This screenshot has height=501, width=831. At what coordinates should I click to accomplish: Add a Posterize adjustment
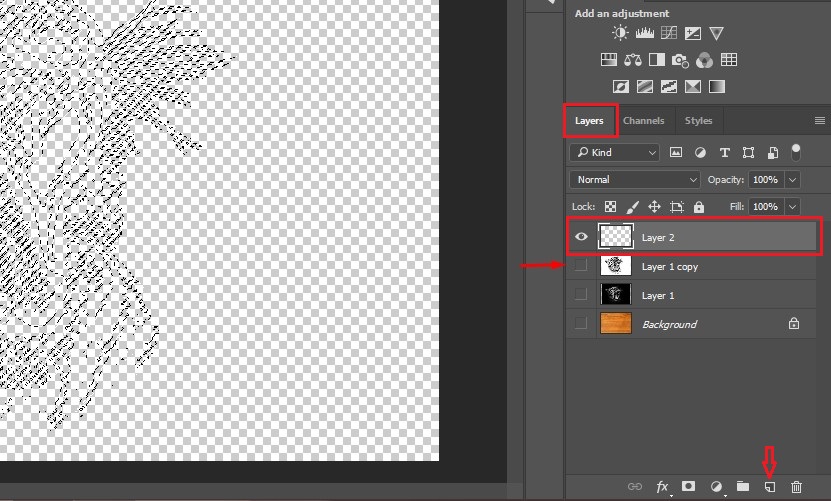644,86
